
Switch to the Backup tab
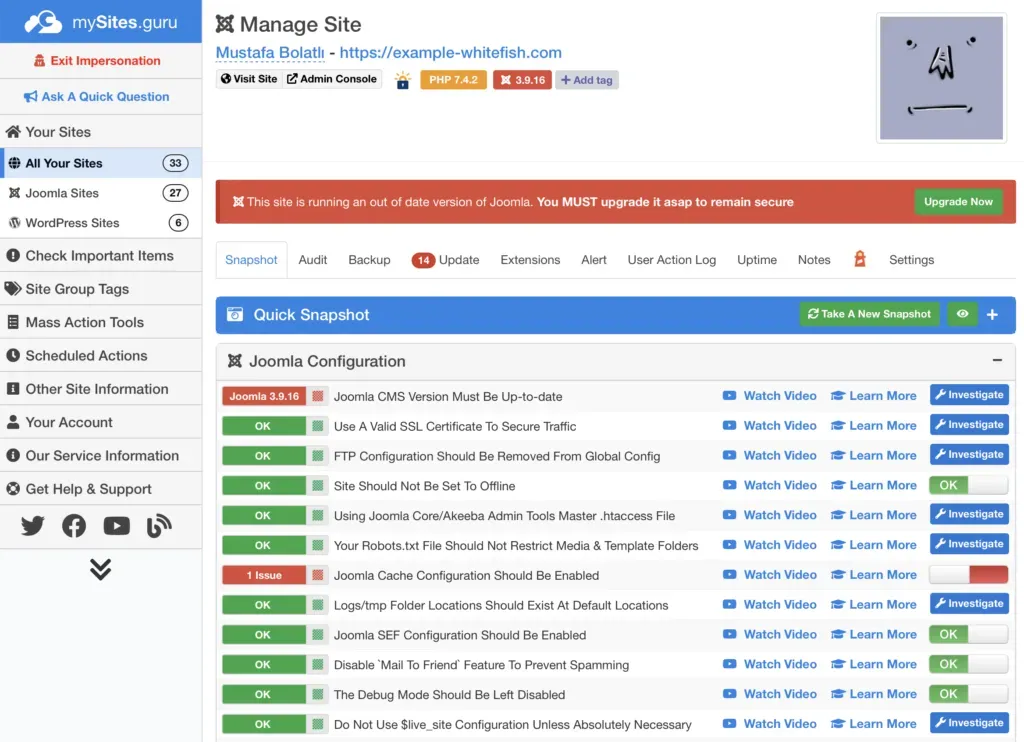(x=369, y=259)
